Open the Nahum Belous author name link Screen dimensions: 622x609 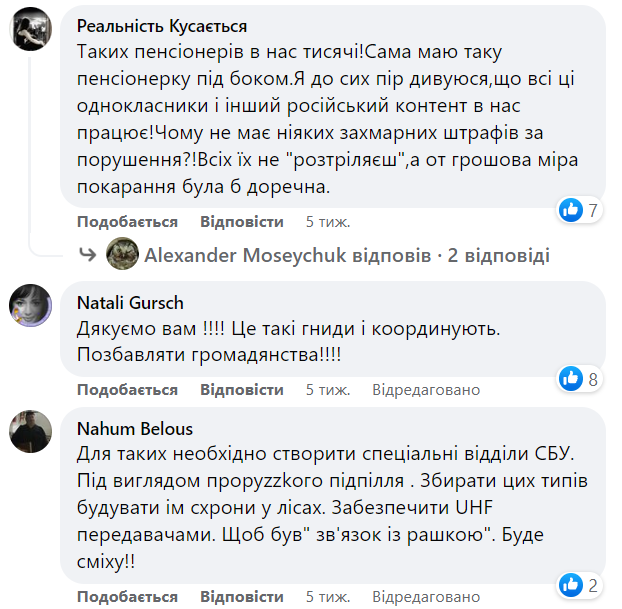point(135,429)
